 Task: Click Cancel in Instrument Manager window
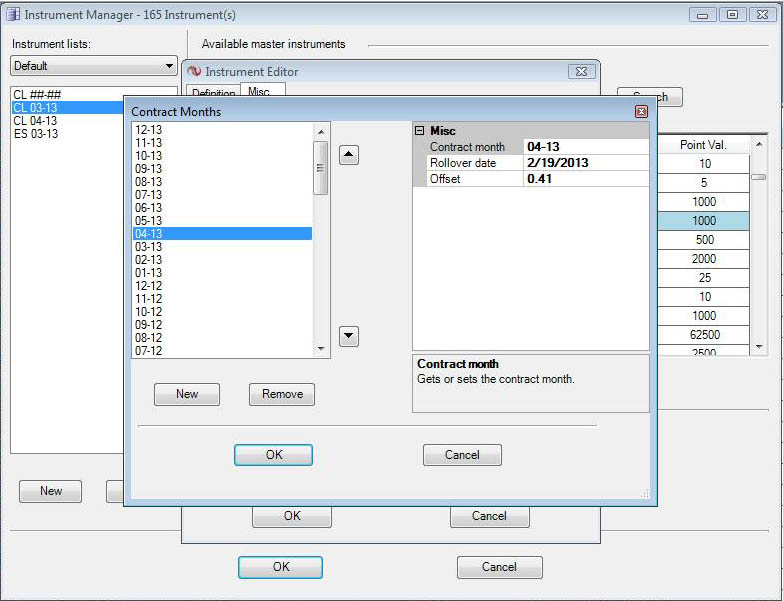click(499, 567)
